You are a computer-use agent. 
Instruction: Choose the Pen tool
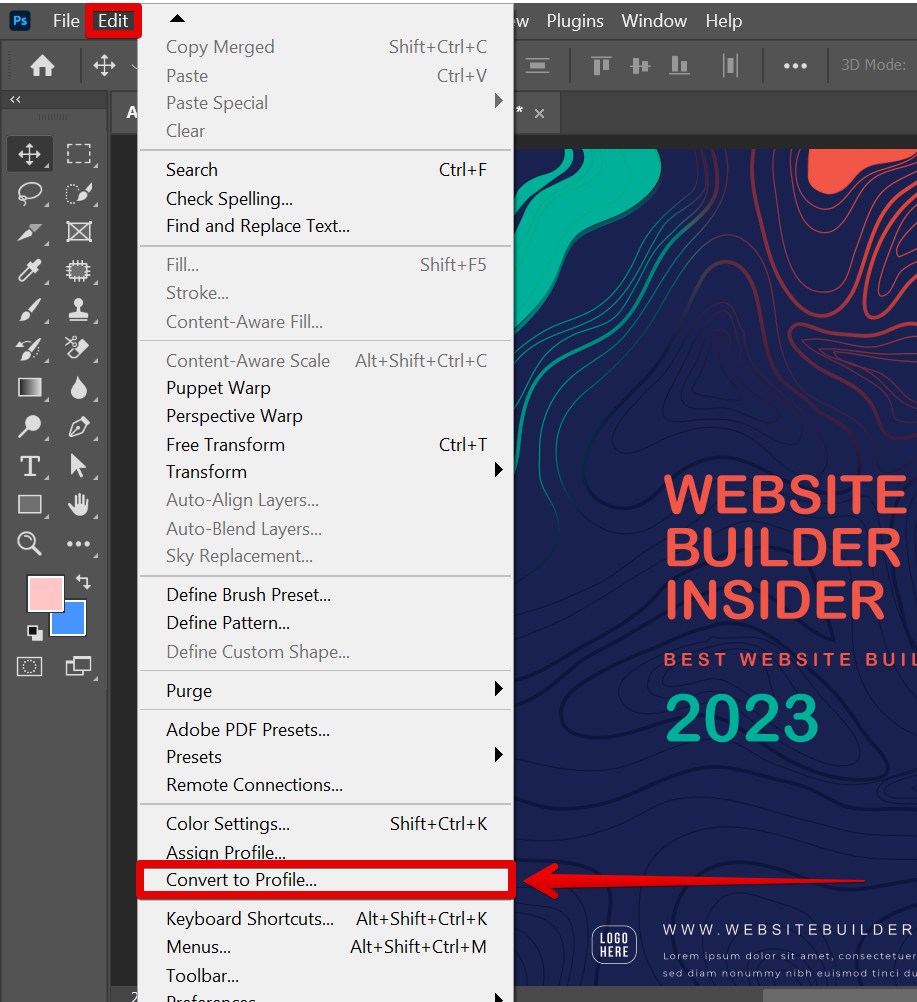79,427
